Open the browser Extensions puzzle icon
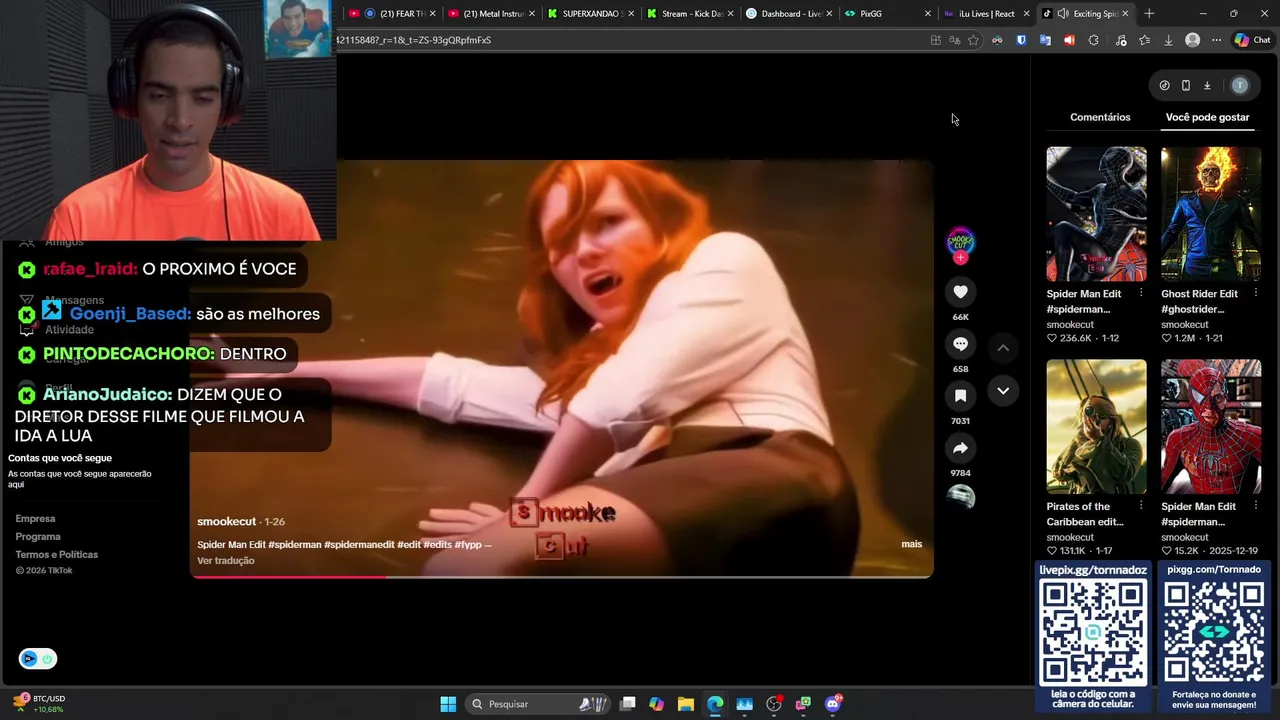Screen dimensions: 1280x720 (x=1093, y=40)
